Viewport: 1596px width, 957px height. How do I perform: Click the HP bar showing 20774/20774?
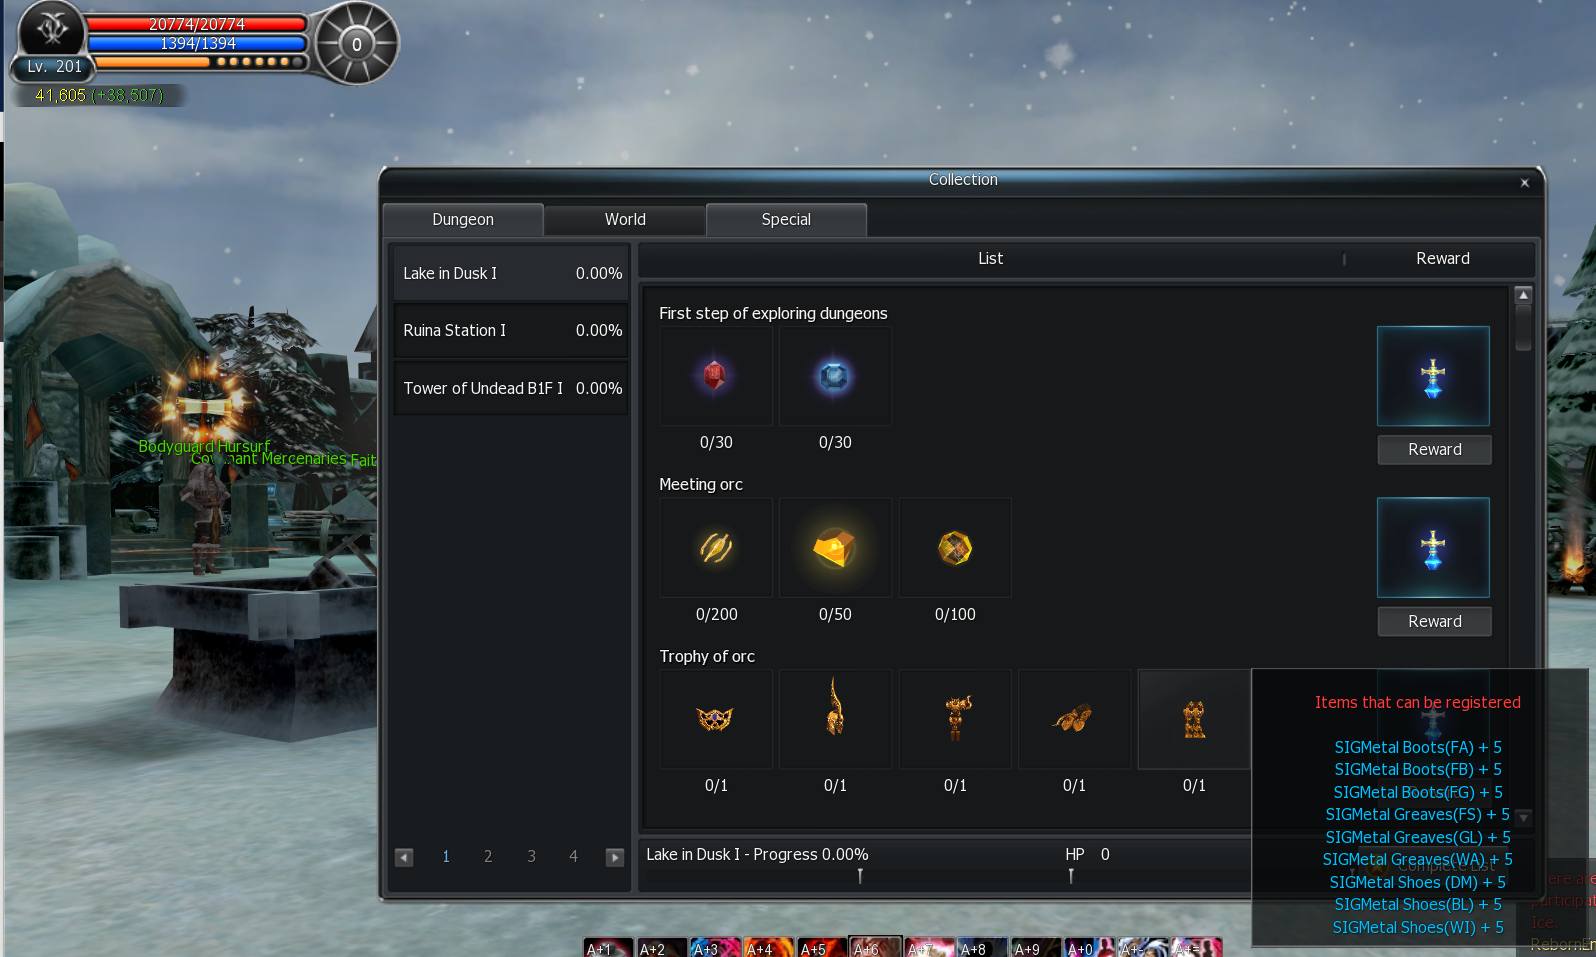197,23
